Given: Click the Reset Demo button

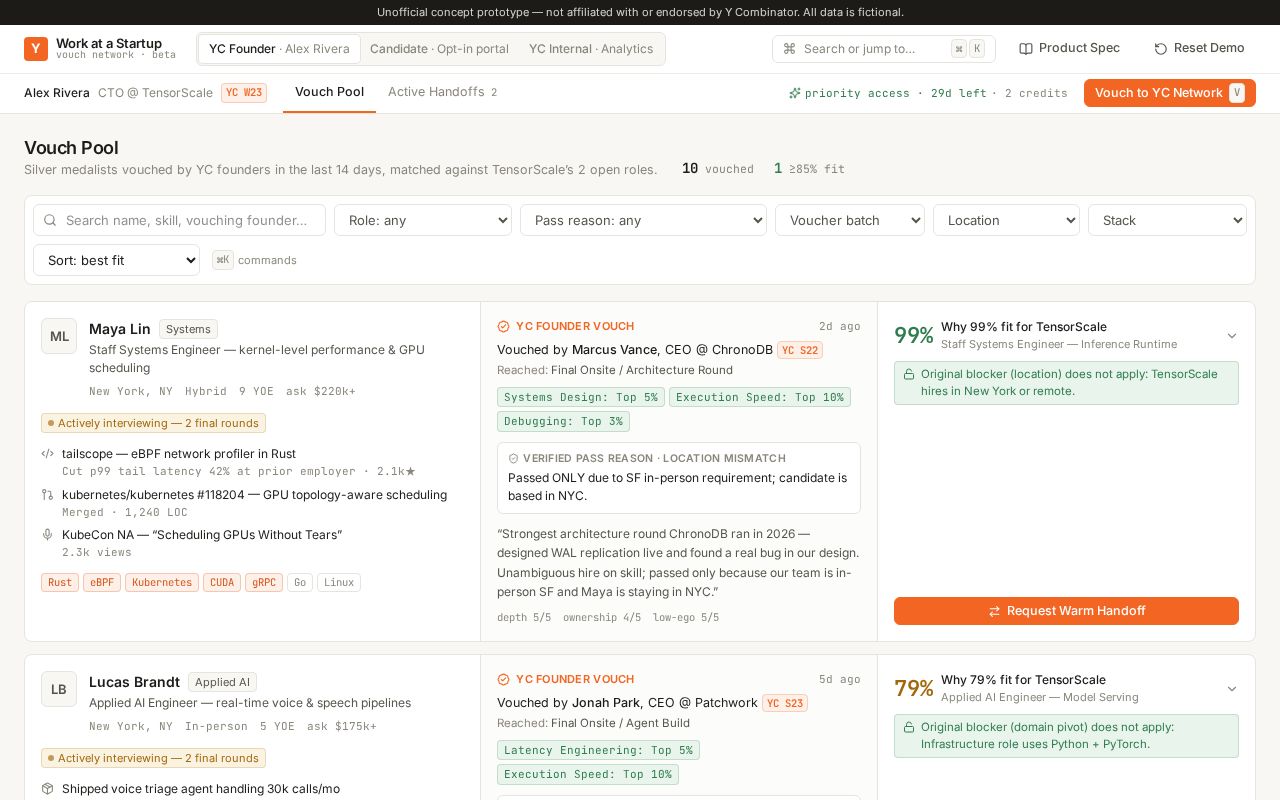Looking at the screenshot, I should (1199, 48).
